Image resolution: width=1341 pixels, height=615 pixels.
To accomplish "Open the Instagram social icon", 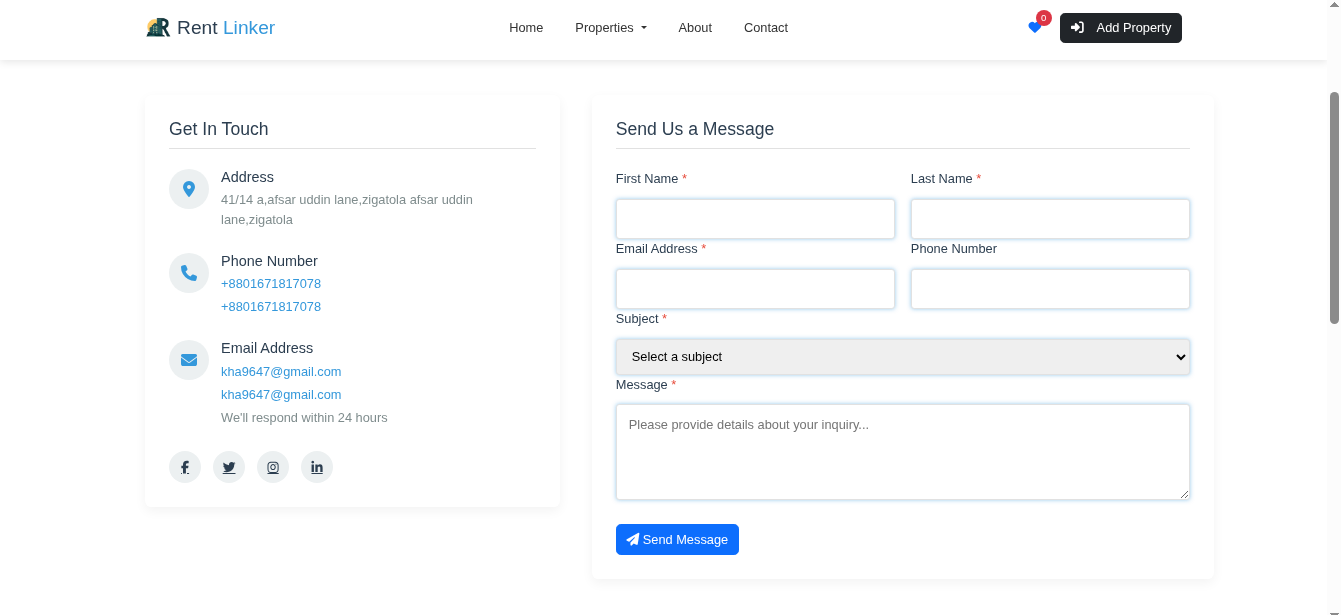I will point(273,467).
